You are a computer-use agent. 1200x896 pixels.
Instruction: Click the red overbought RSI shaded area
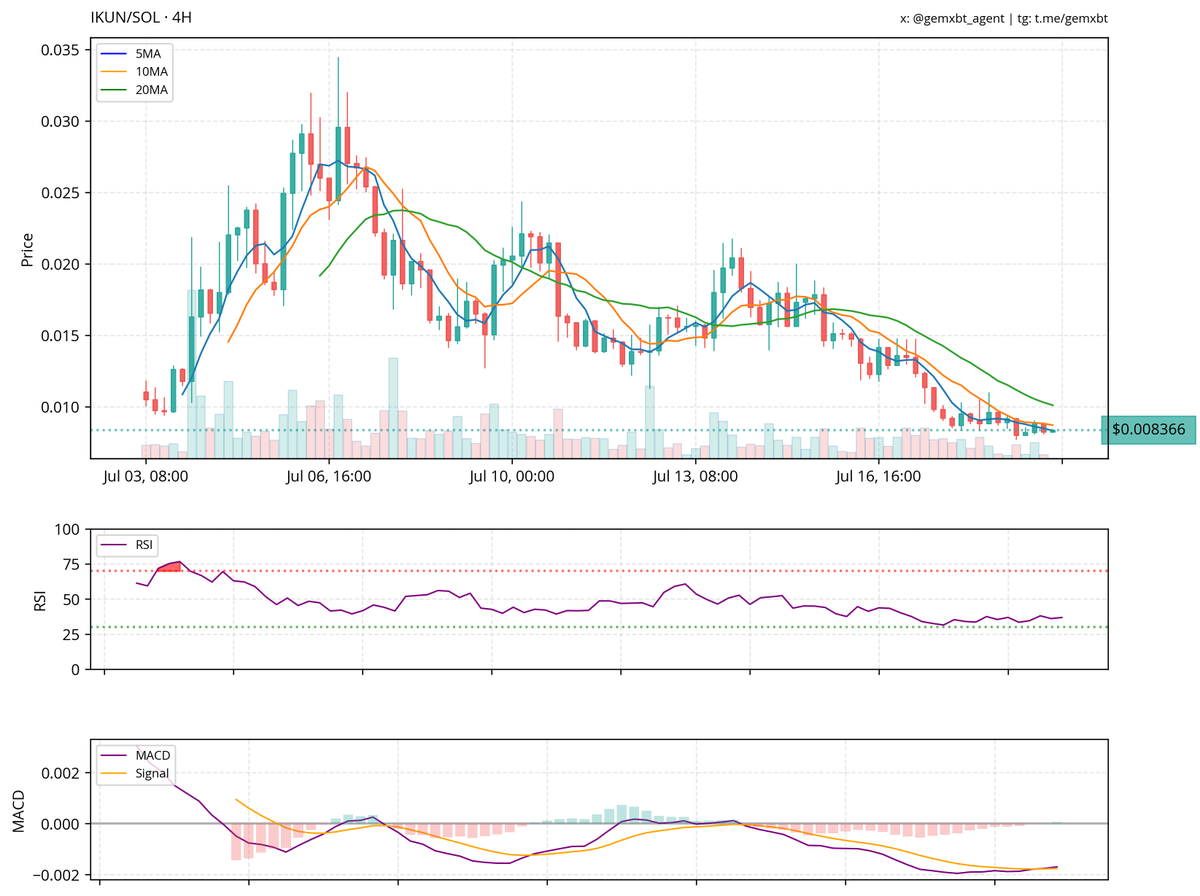(170, 567)
